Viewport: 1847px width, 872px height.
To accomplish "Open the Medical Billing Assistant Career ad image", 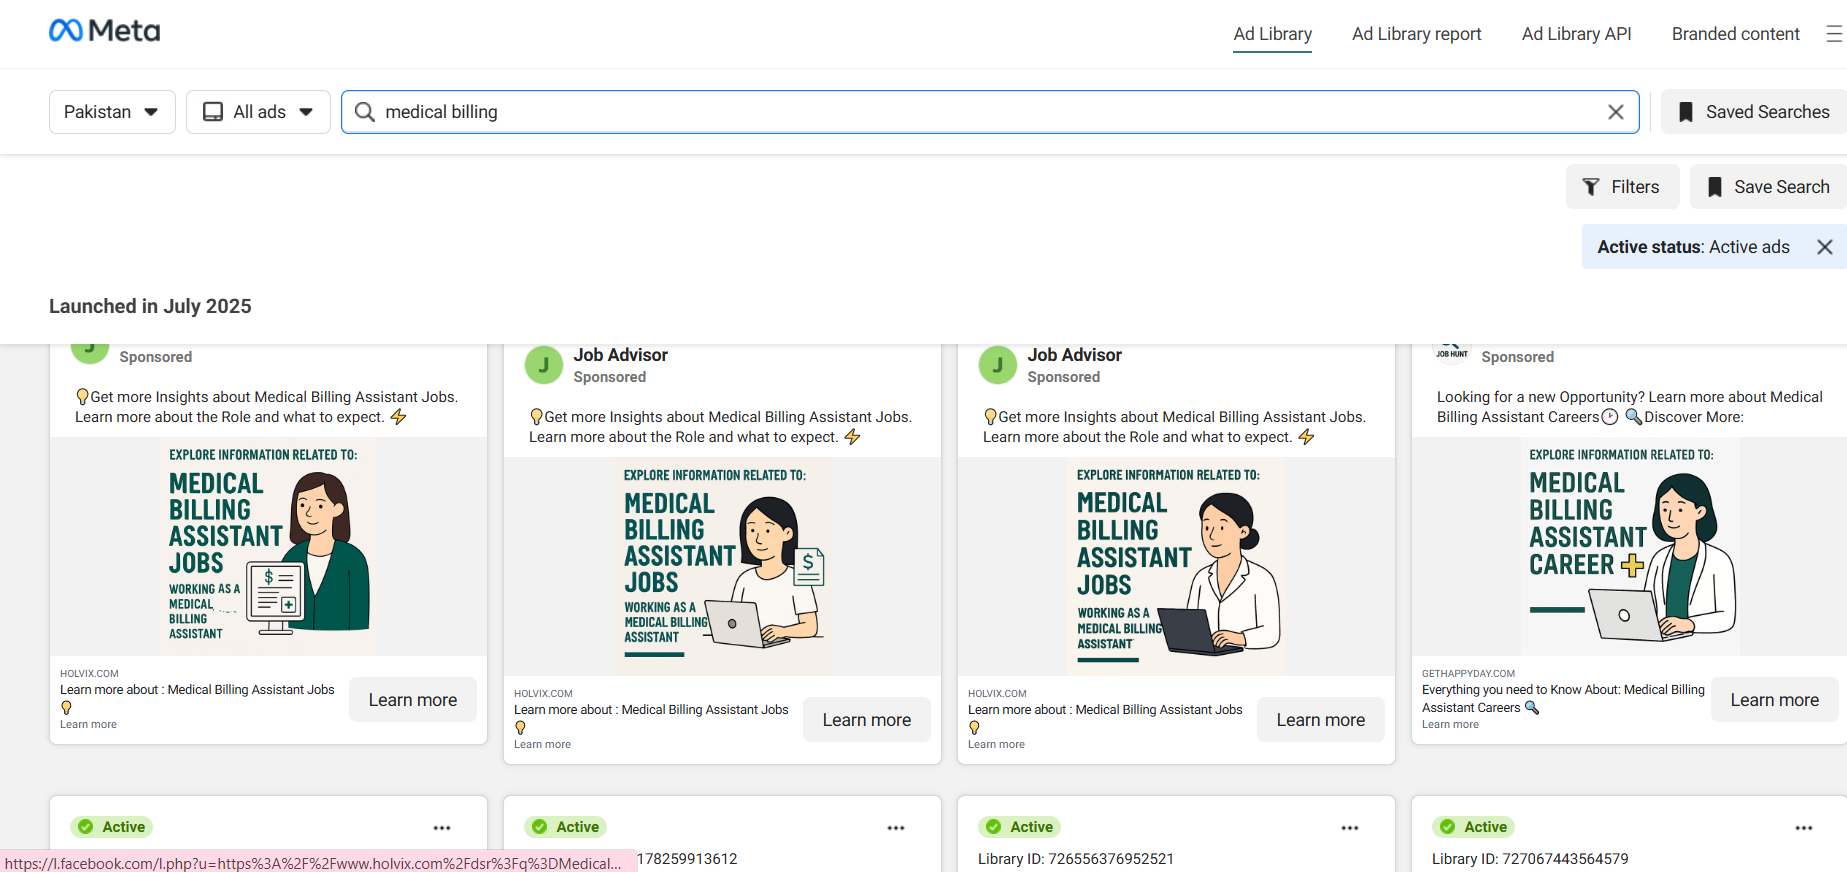I will tap(1630, 547).
